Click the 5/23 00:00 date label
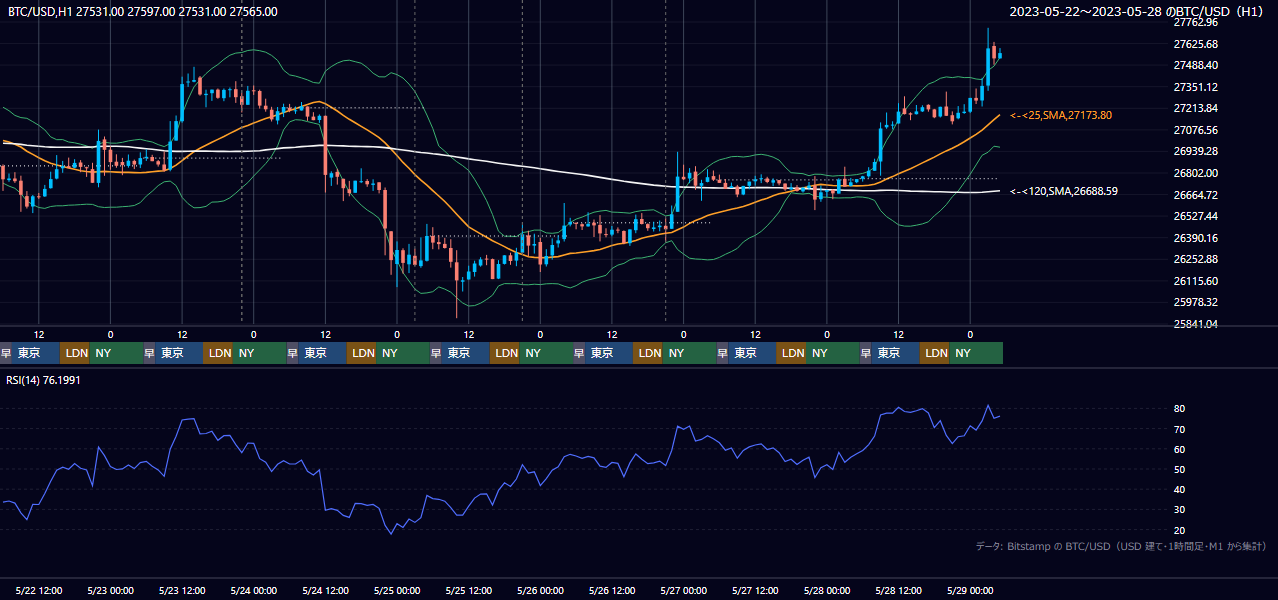The image size is (1278, 600). [x=110, y=590]
